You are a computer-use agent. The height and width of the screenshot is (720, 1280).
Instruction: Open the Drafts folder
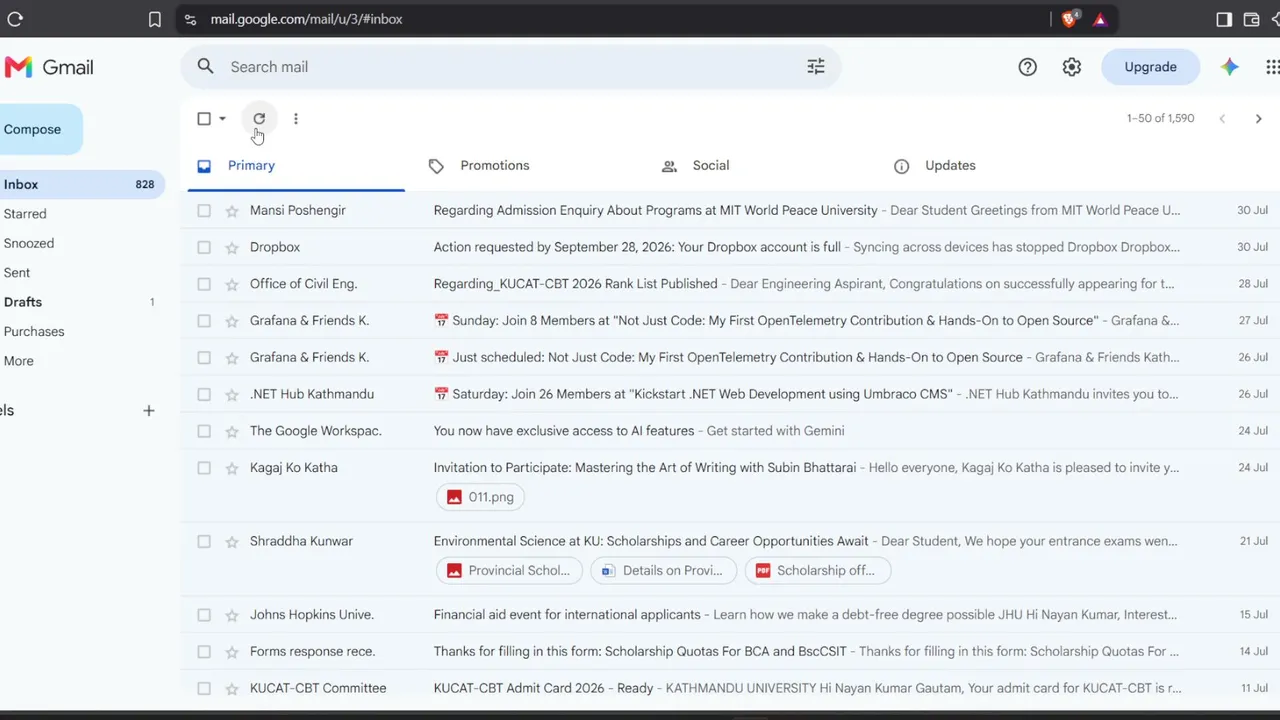23,302
